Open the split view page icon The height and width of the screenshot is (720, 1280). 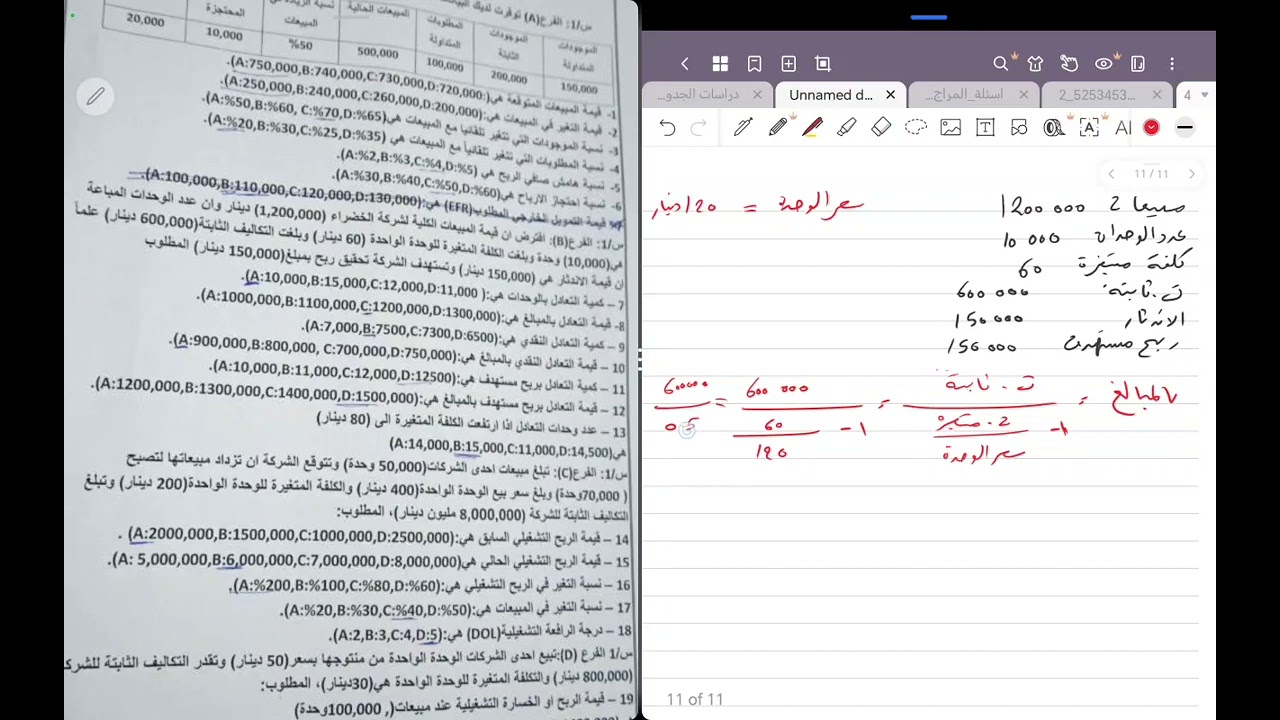(x=1138, y=64)
